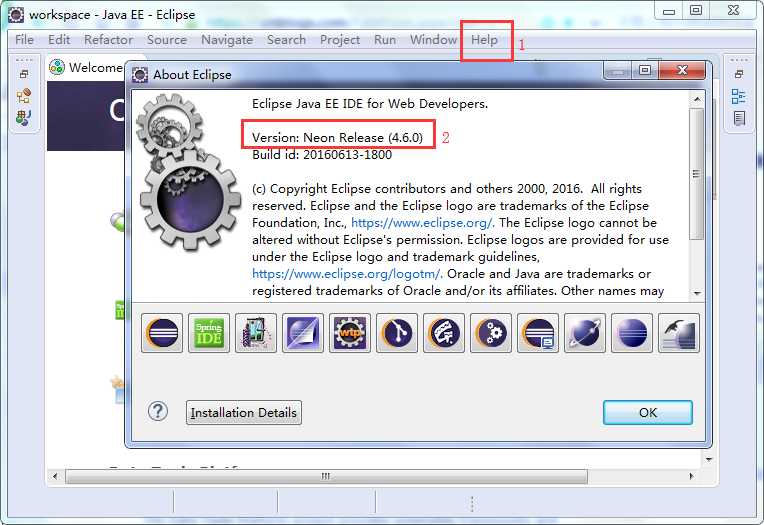Open the File menu
Viewport: 764px width, 525px height.
tap(24, 39)
